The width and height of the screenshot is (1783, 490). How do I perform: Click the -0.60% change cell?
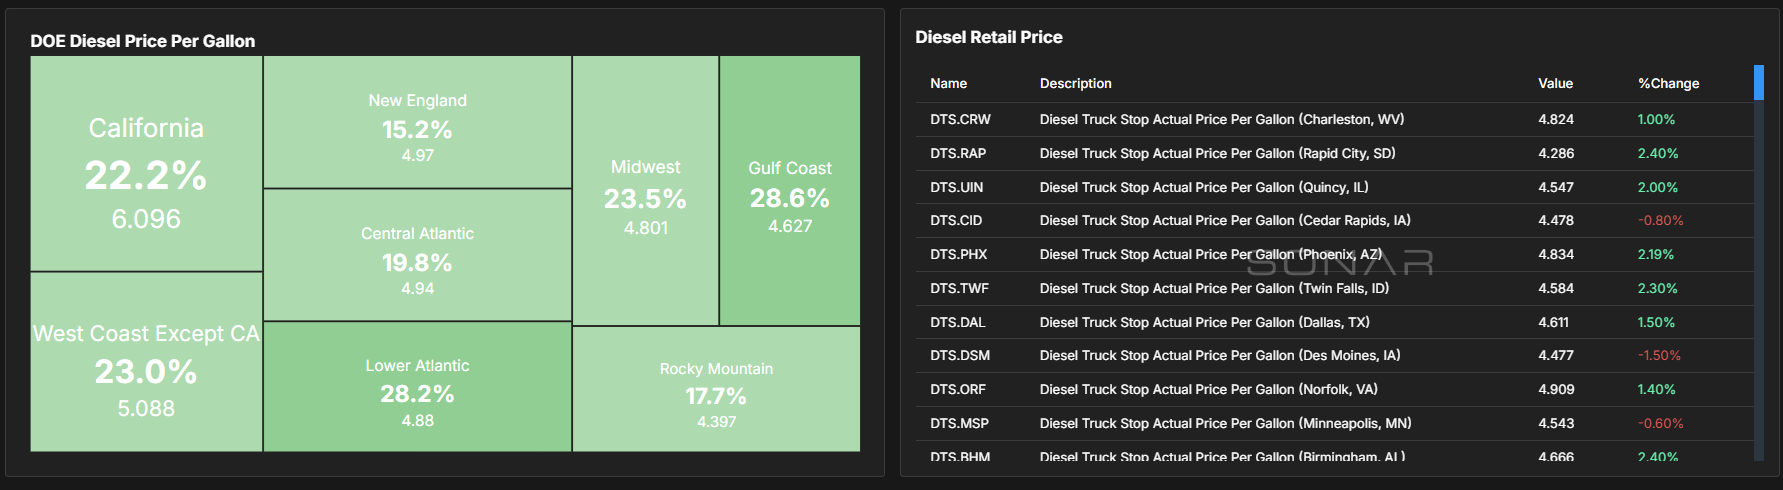point(1660,423)
